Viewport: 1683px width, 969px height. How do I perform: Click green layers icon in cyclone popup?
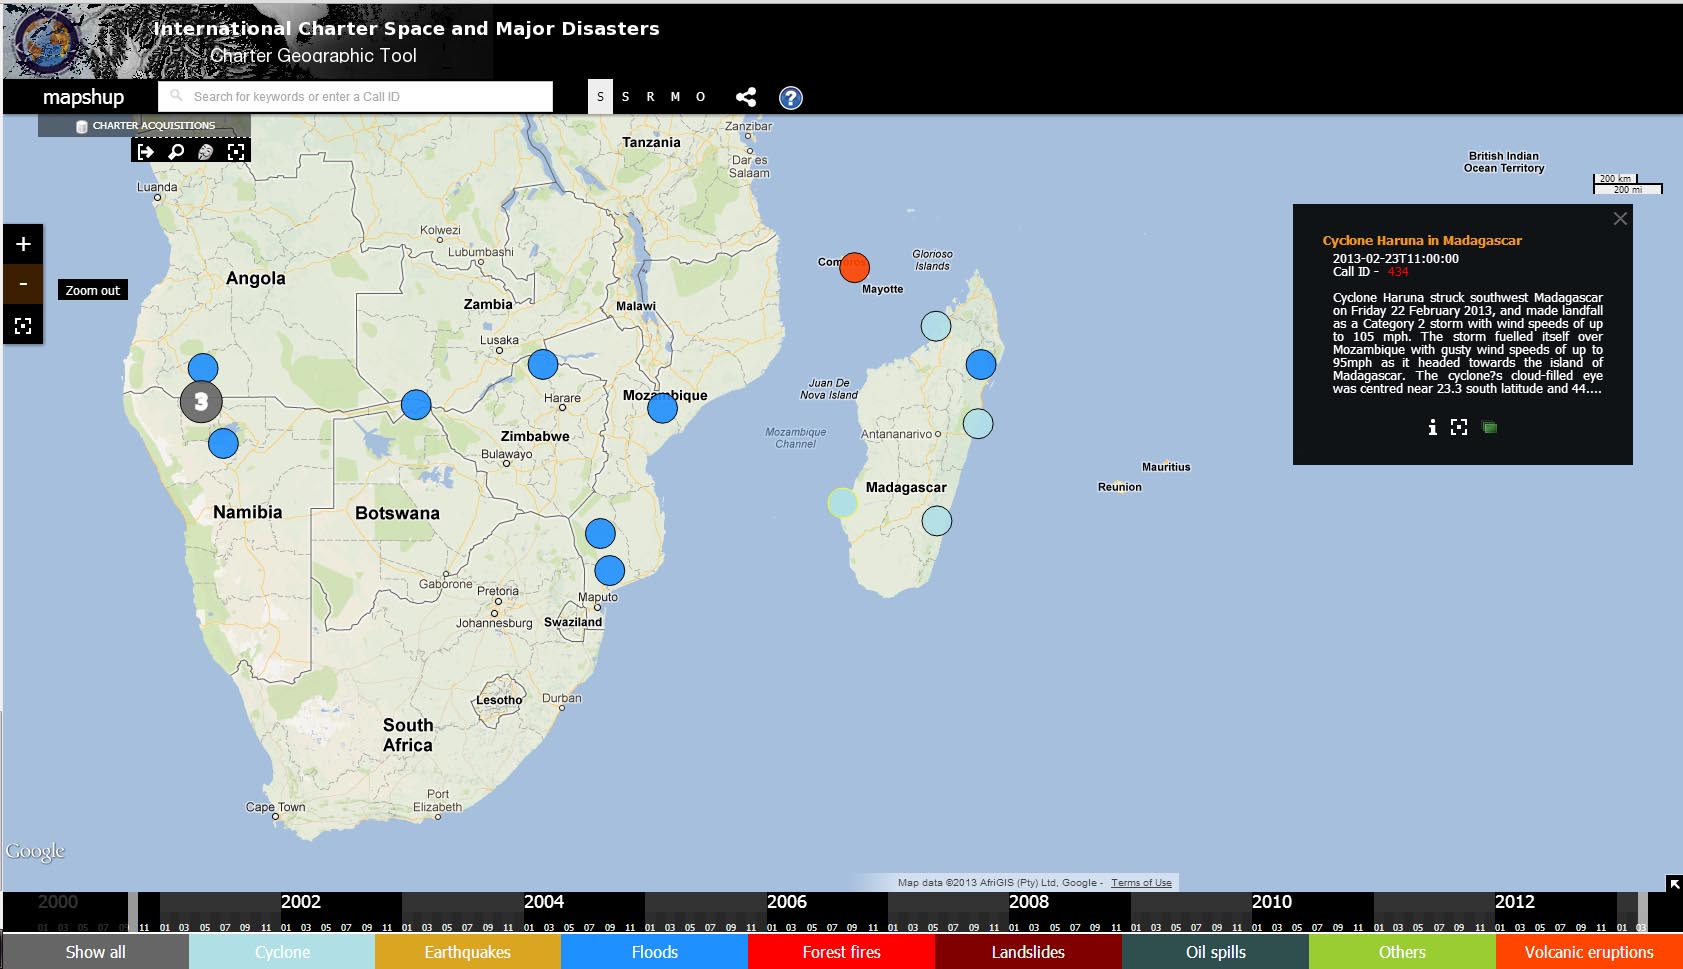1489,427
